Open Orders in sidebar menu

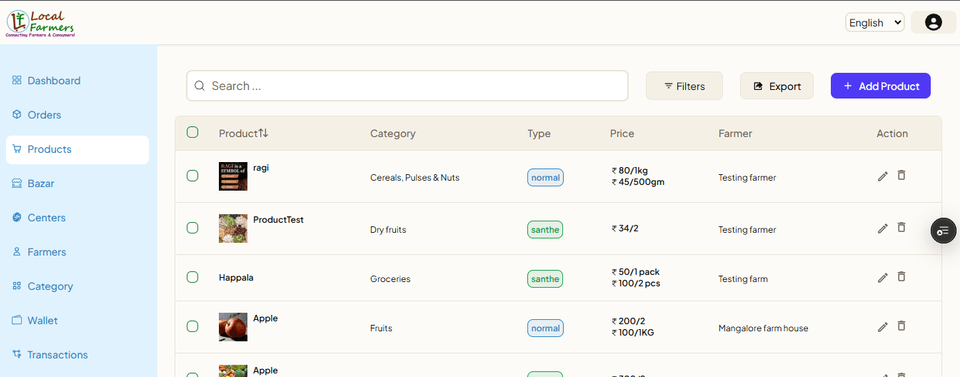[77, 115]
